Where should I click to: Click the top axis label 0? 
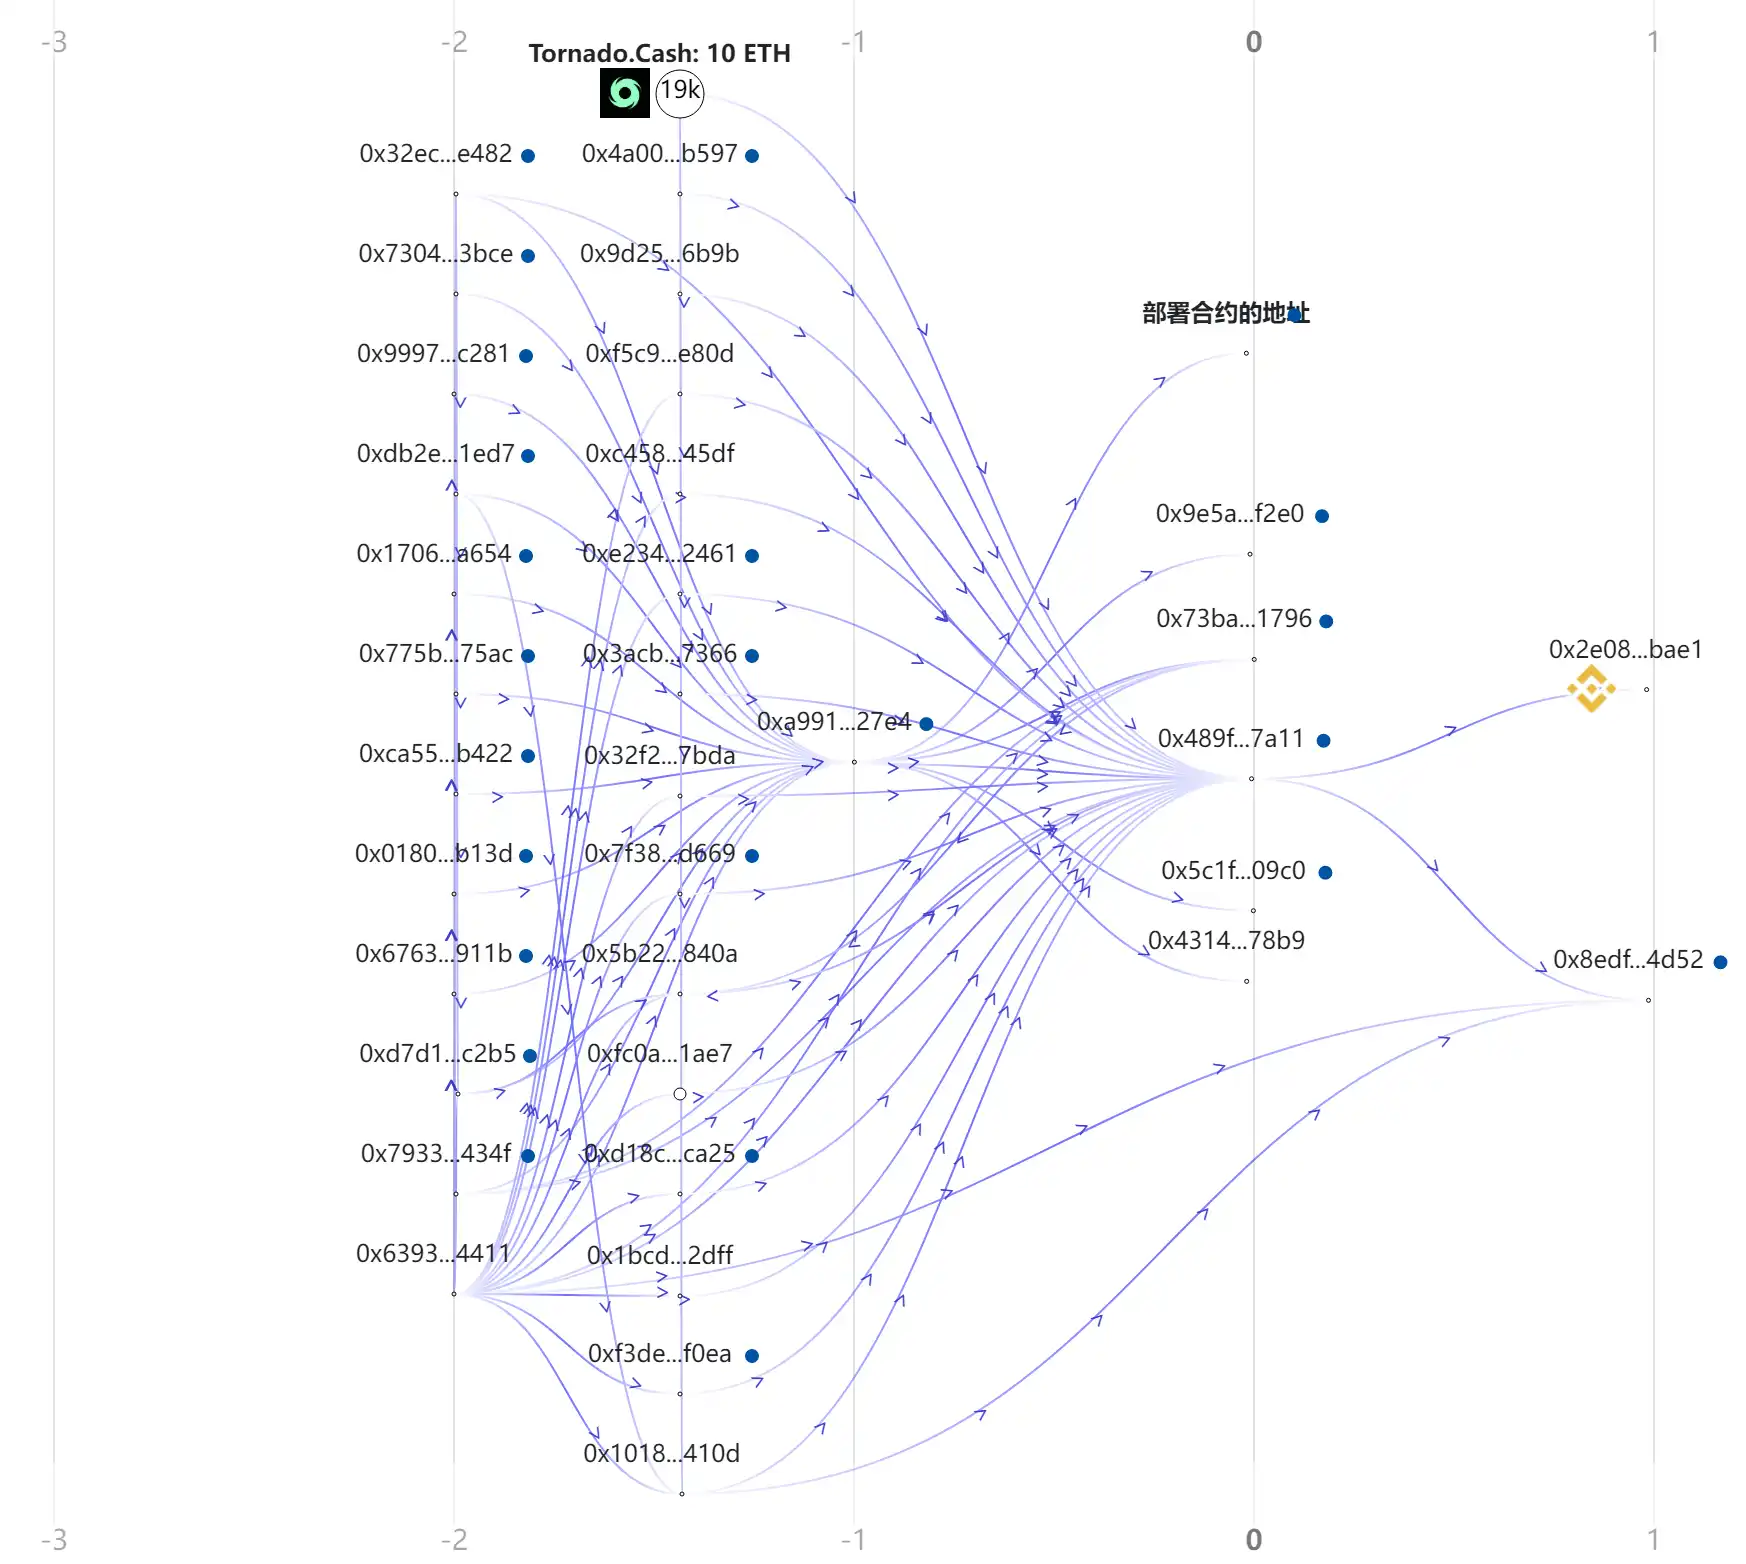[x=1253, y=42]
